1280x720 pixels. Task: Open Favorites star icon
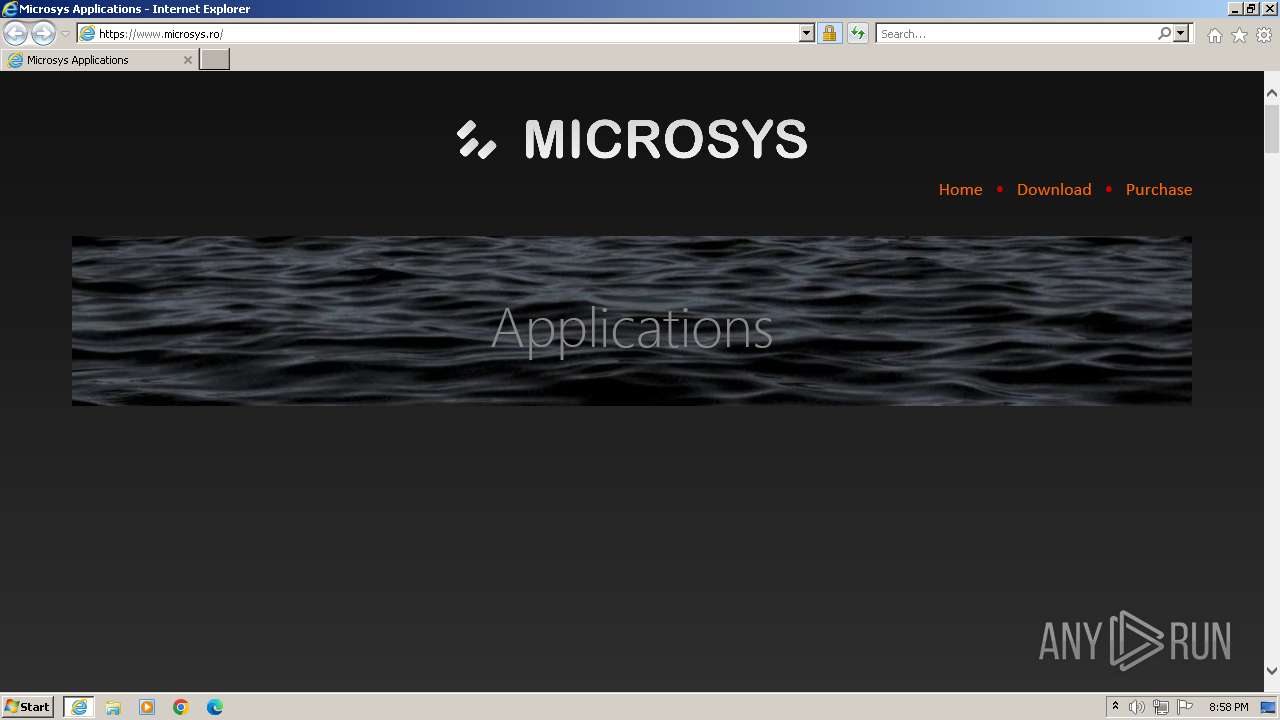pos(1239,35)
